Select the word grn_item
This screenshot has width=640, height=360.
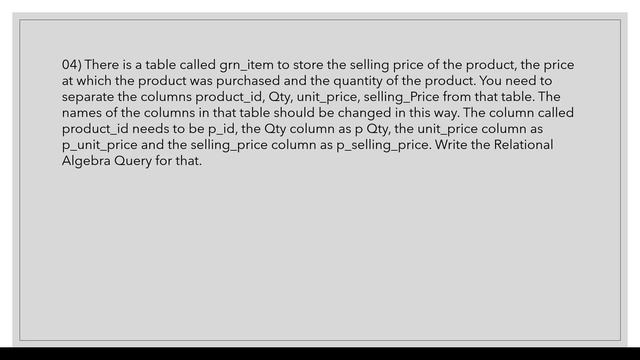point(247,65)
